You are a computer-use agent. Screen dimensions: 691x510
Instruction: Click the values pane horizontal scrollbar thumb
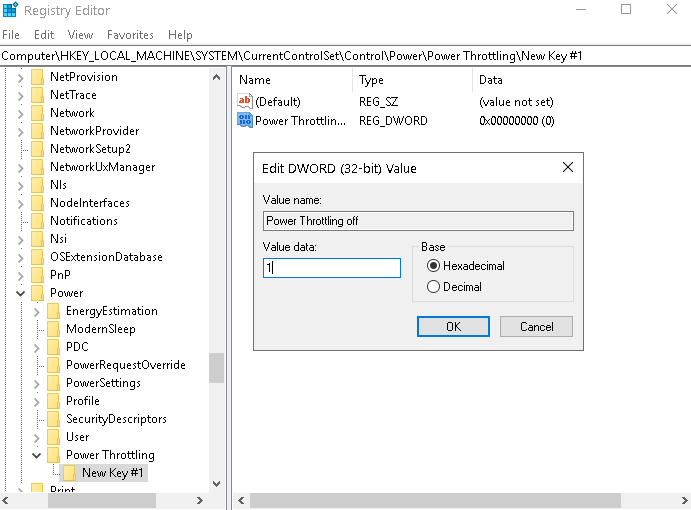tap(435, 500)
